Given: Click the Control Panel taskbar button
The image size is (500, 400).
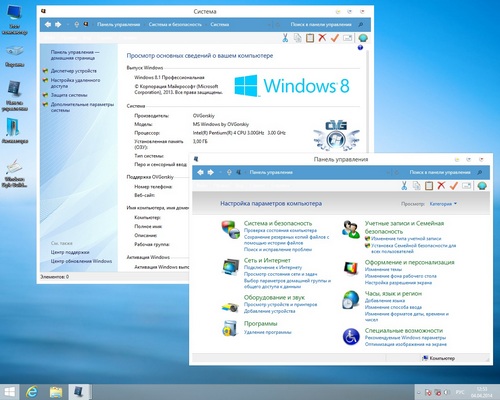Looking at the screenshot, I should coord(79,392).
